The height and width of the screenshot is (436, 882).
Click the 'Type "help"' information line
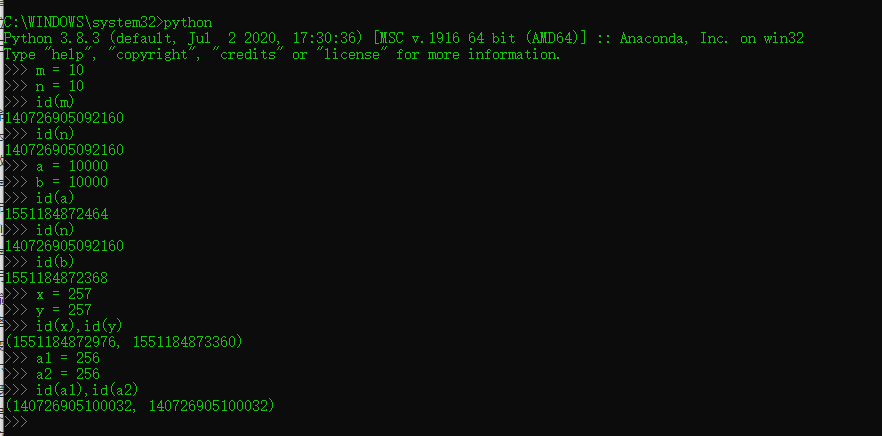click(x=282, y=55)
